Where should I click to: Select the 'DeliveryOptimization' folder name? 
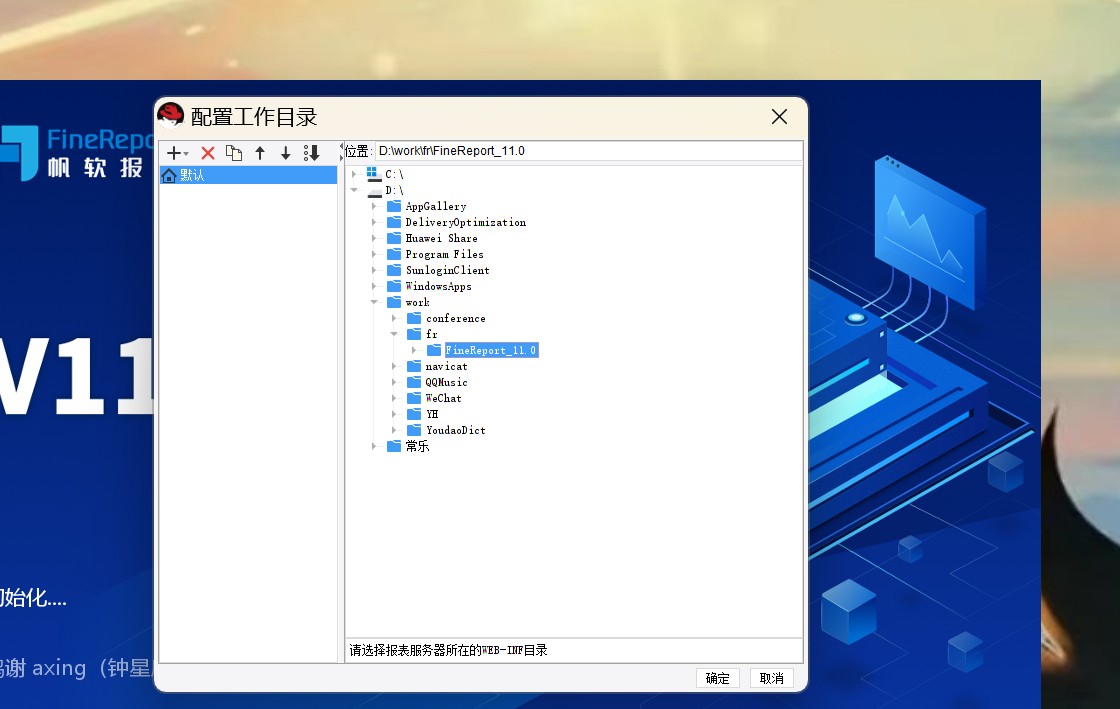(x=466, y=223)
